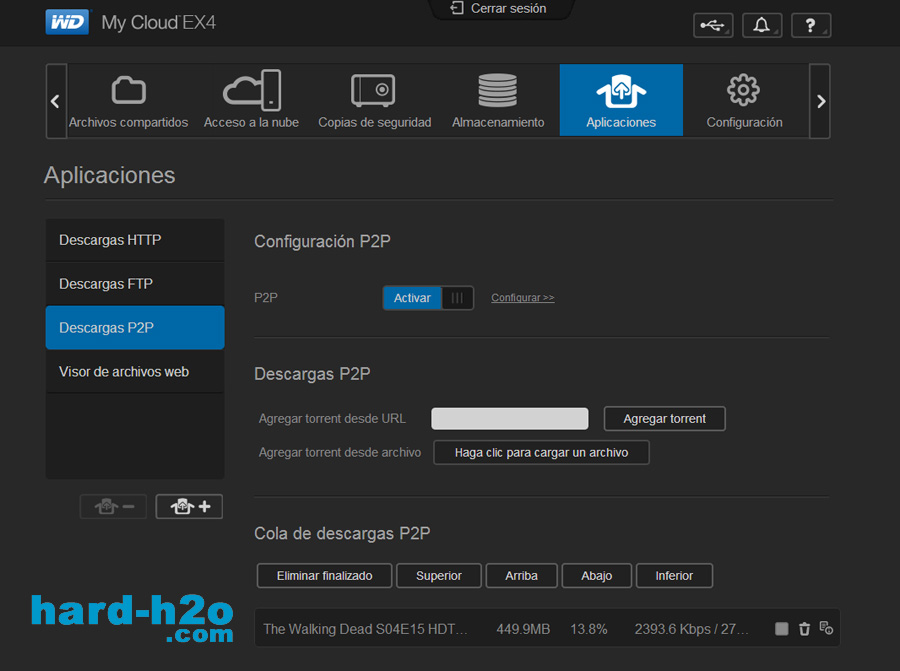The height and width of the screenshot is (671, 900).
Task: Open Archivos compartidos tab
Action: click(129, 100)
